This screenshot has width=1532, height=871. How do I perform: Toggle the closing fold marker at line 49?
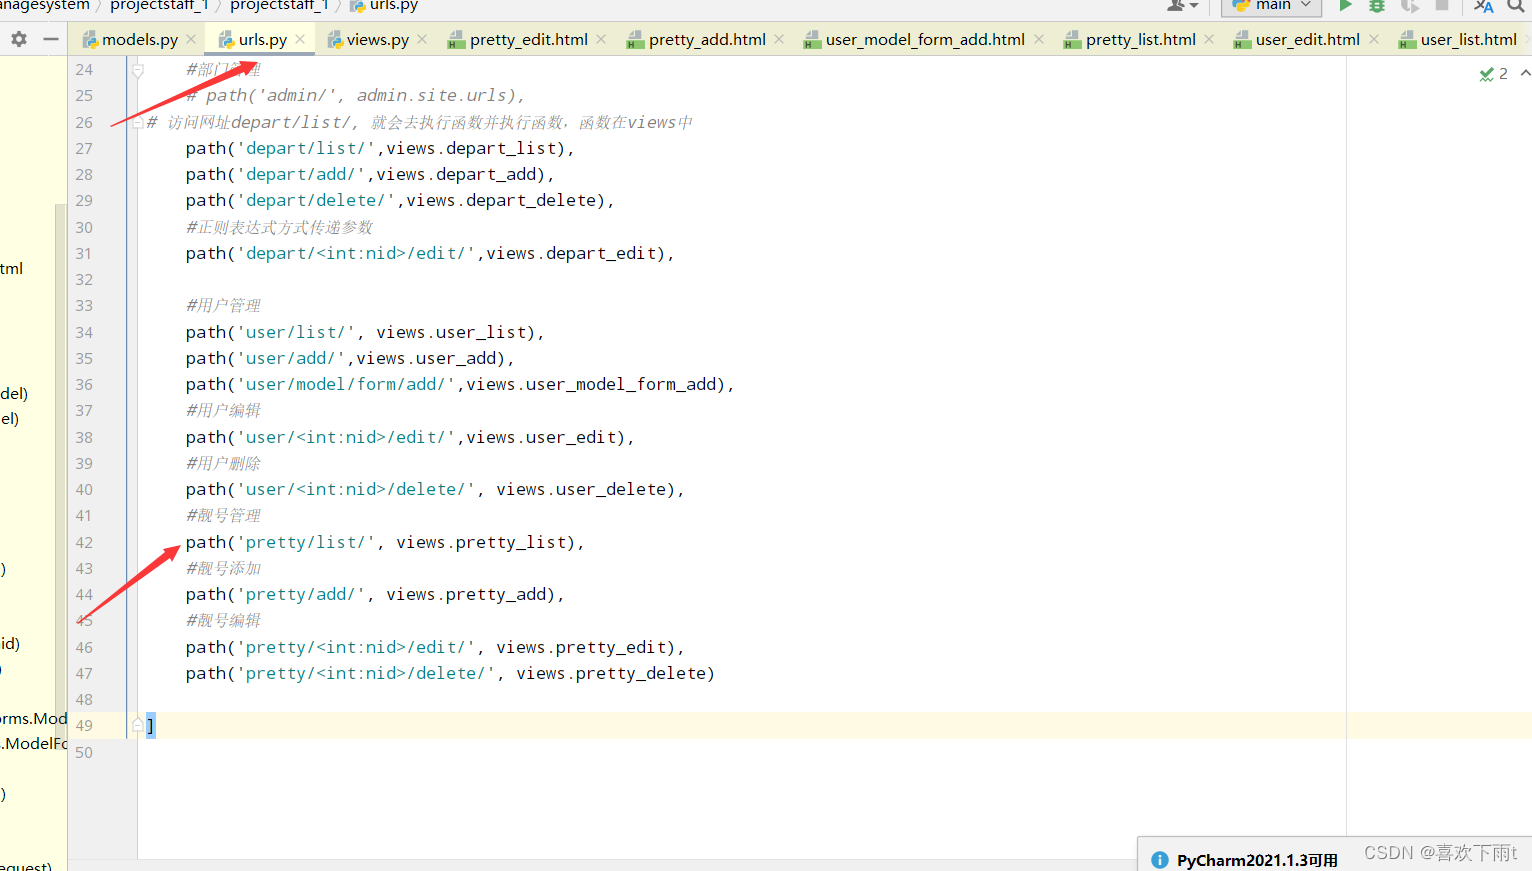pyautogui.click(x=138, y=725)
